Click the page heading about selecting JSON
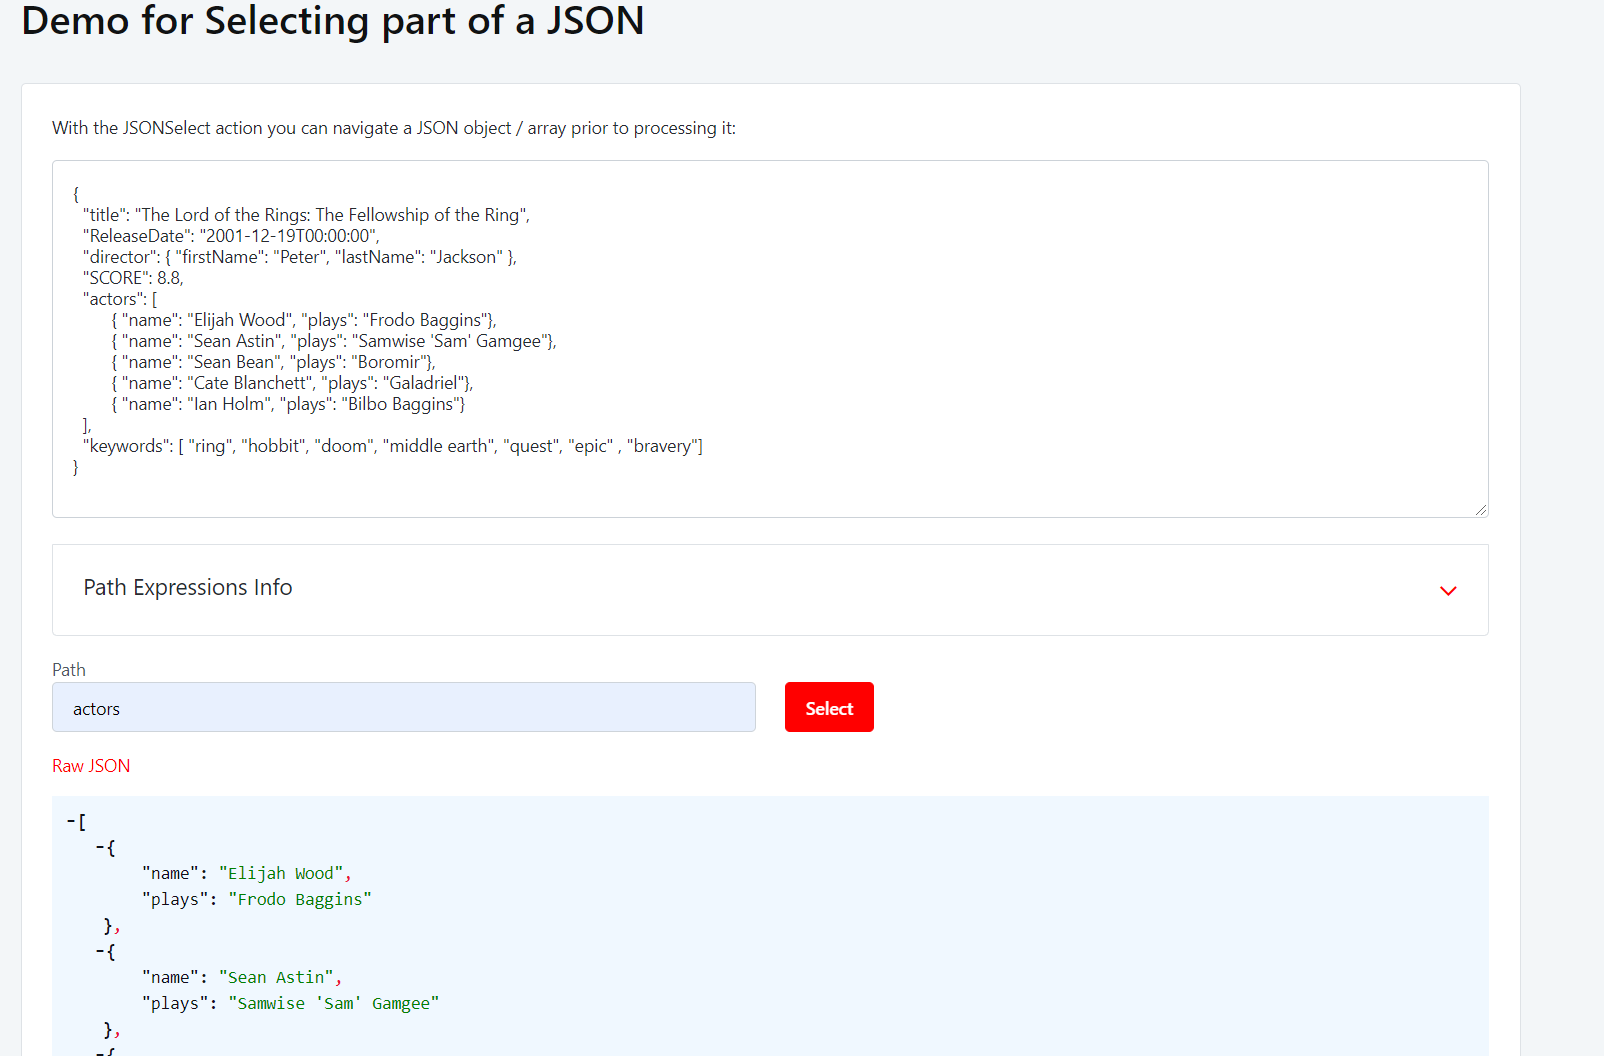 coord(334,21)
